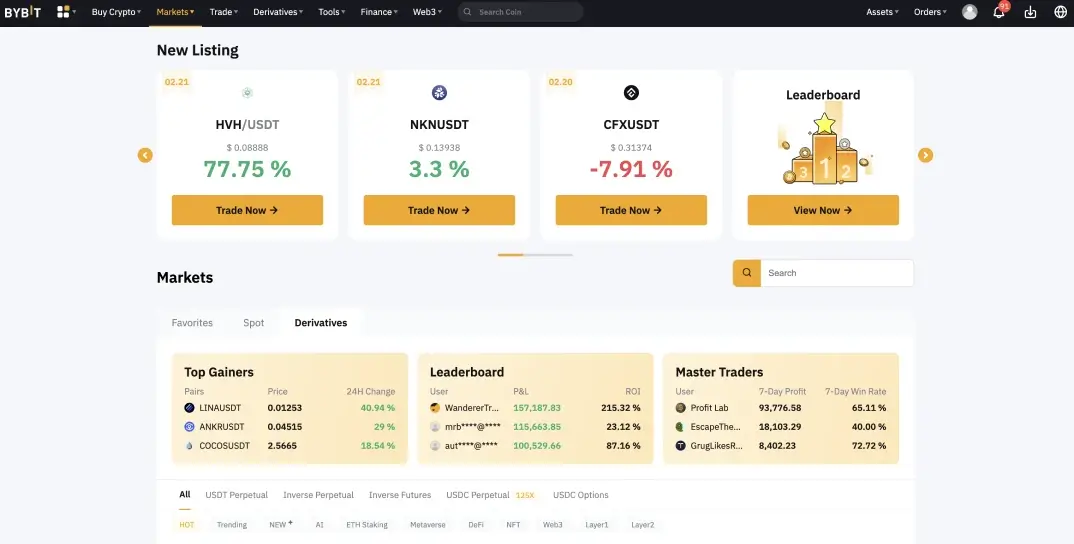Screen dimensions: 1074x544
Task: Go to next New Listing slide
Action: click(925, 156)
